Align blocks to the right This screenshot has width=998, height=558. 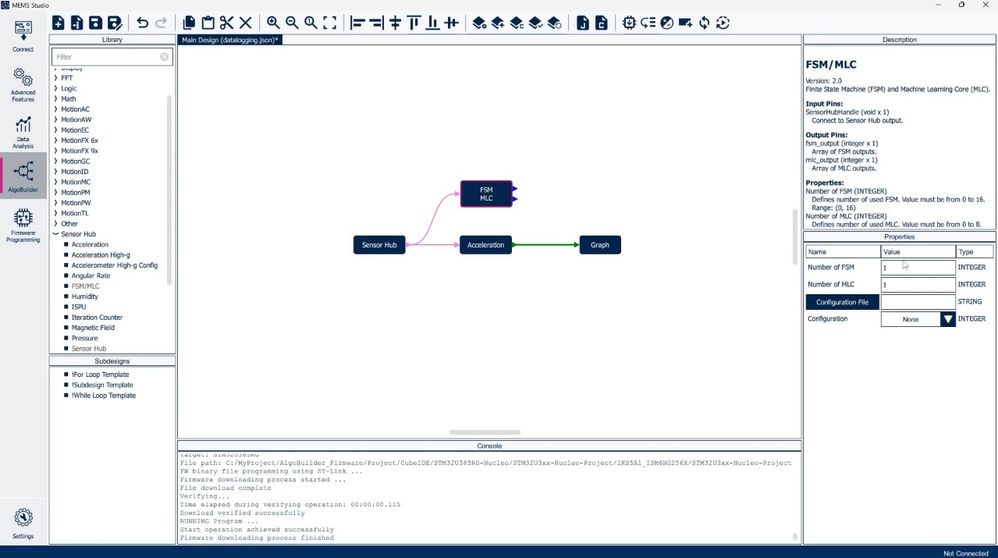point(377,23)
